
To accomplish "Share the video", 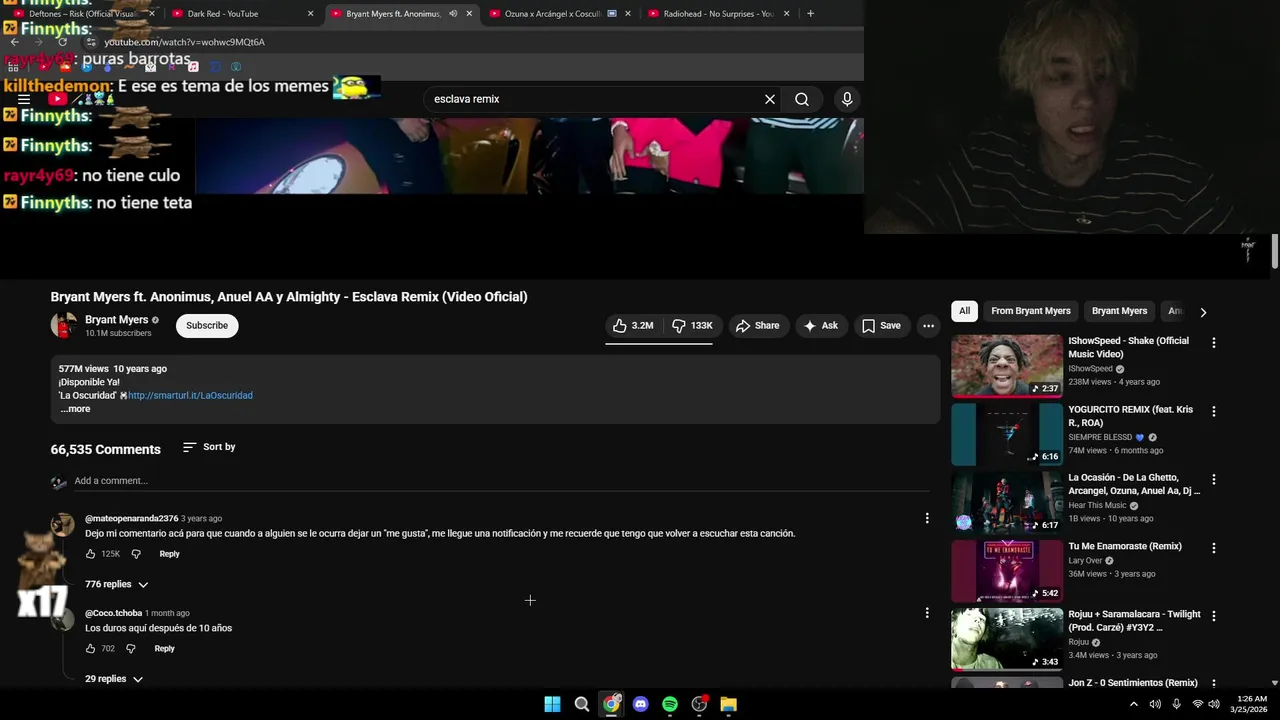I will point(757,325).
